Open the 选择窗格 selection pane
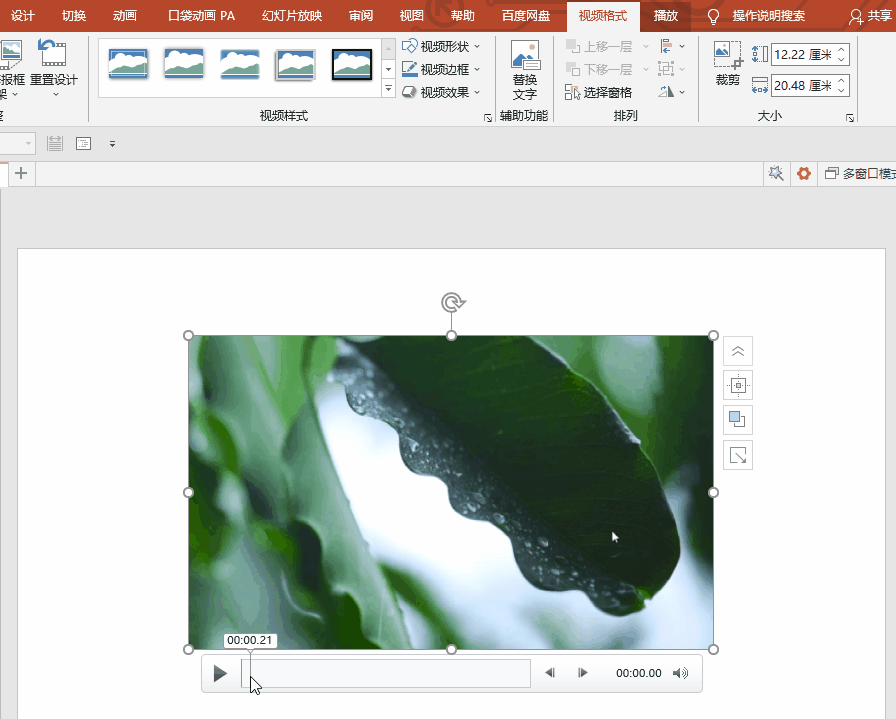The height and width of the screenshot is (719, 896). pos(598,92)
